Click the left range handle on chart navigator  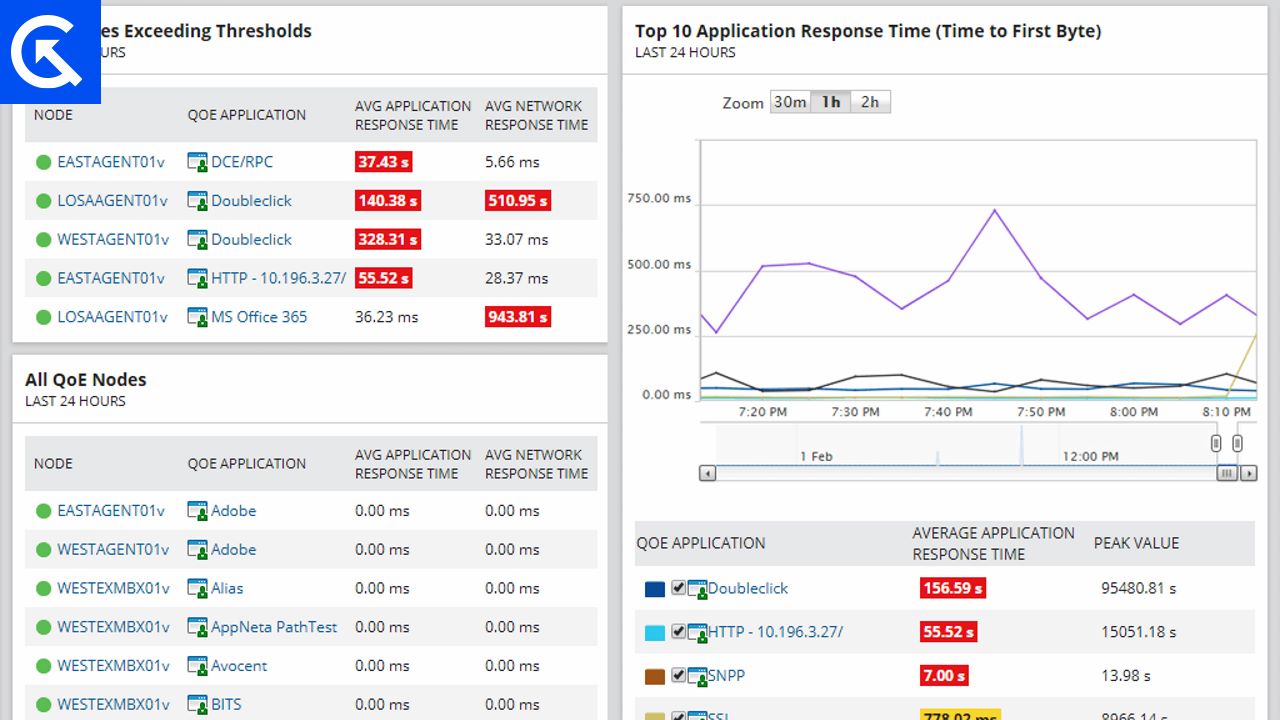1216,443
